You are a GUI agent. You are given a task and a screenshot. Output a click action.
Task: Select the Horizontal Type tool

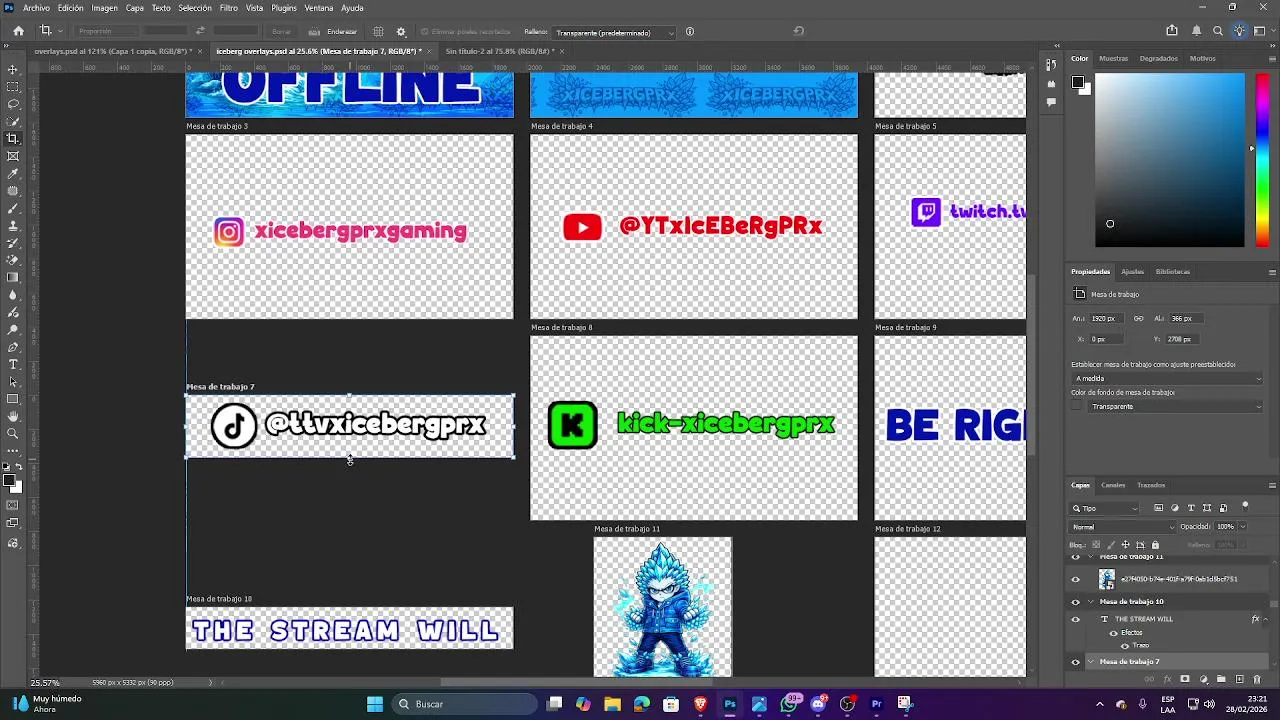13,364
